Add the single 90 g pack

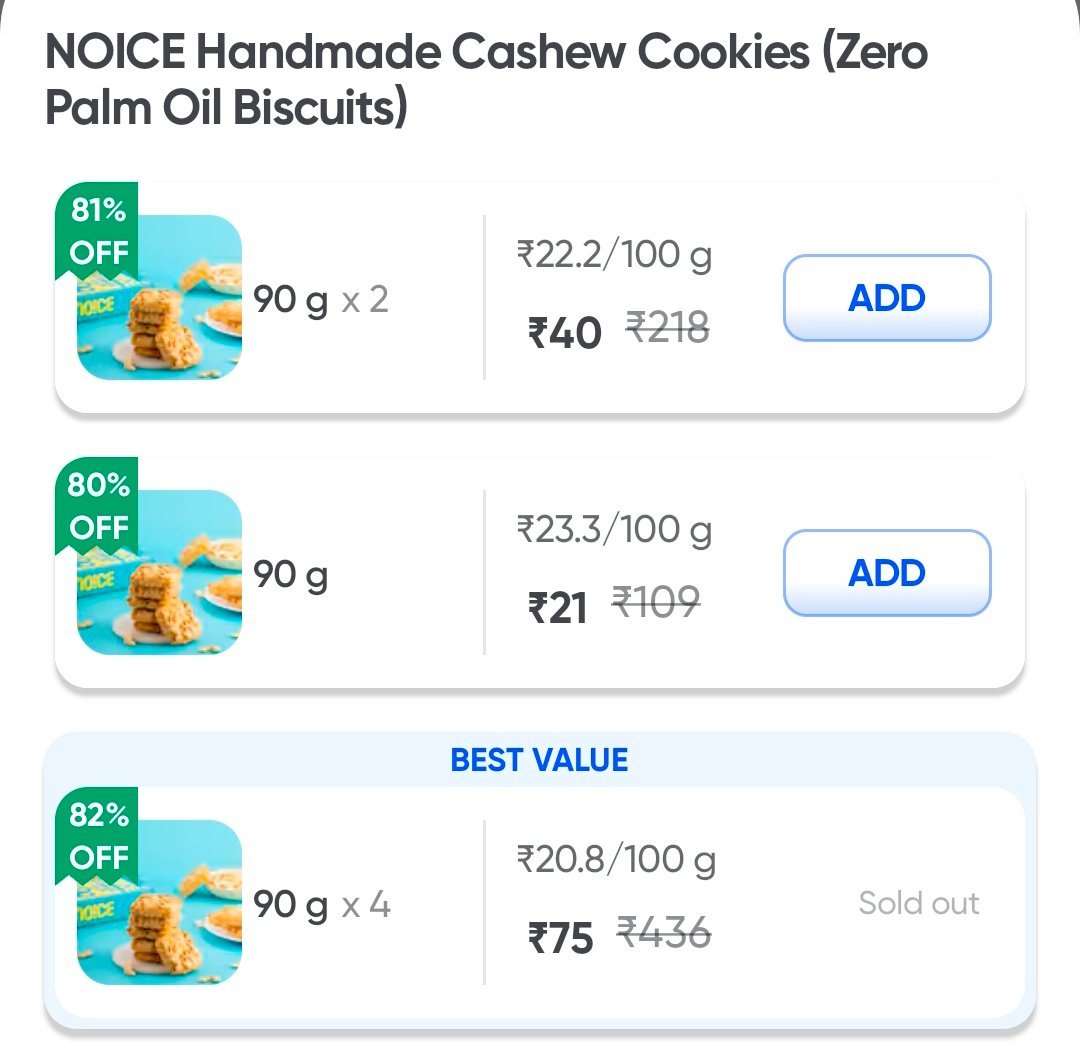886,573
